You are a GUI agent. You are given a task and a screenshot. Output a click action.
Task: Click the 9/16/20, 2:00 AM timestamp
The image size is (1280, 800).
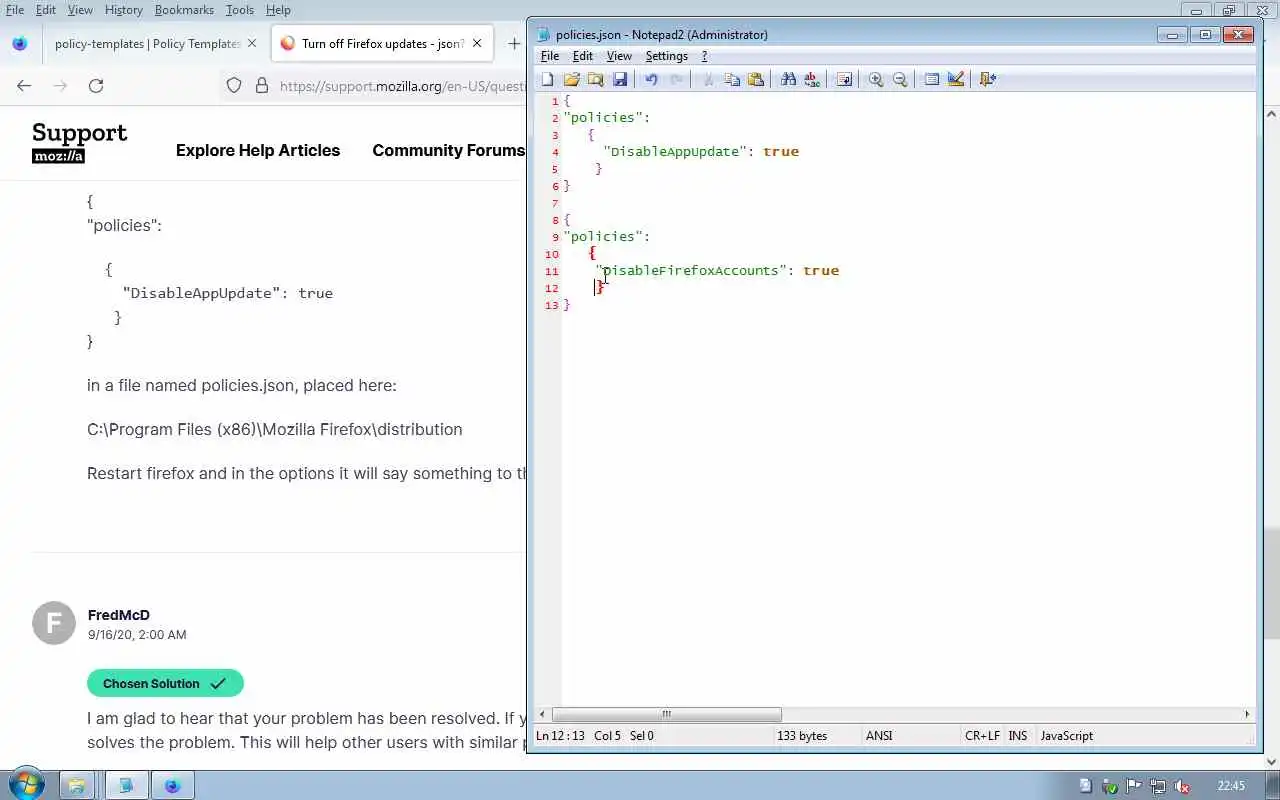click(137, 635)
